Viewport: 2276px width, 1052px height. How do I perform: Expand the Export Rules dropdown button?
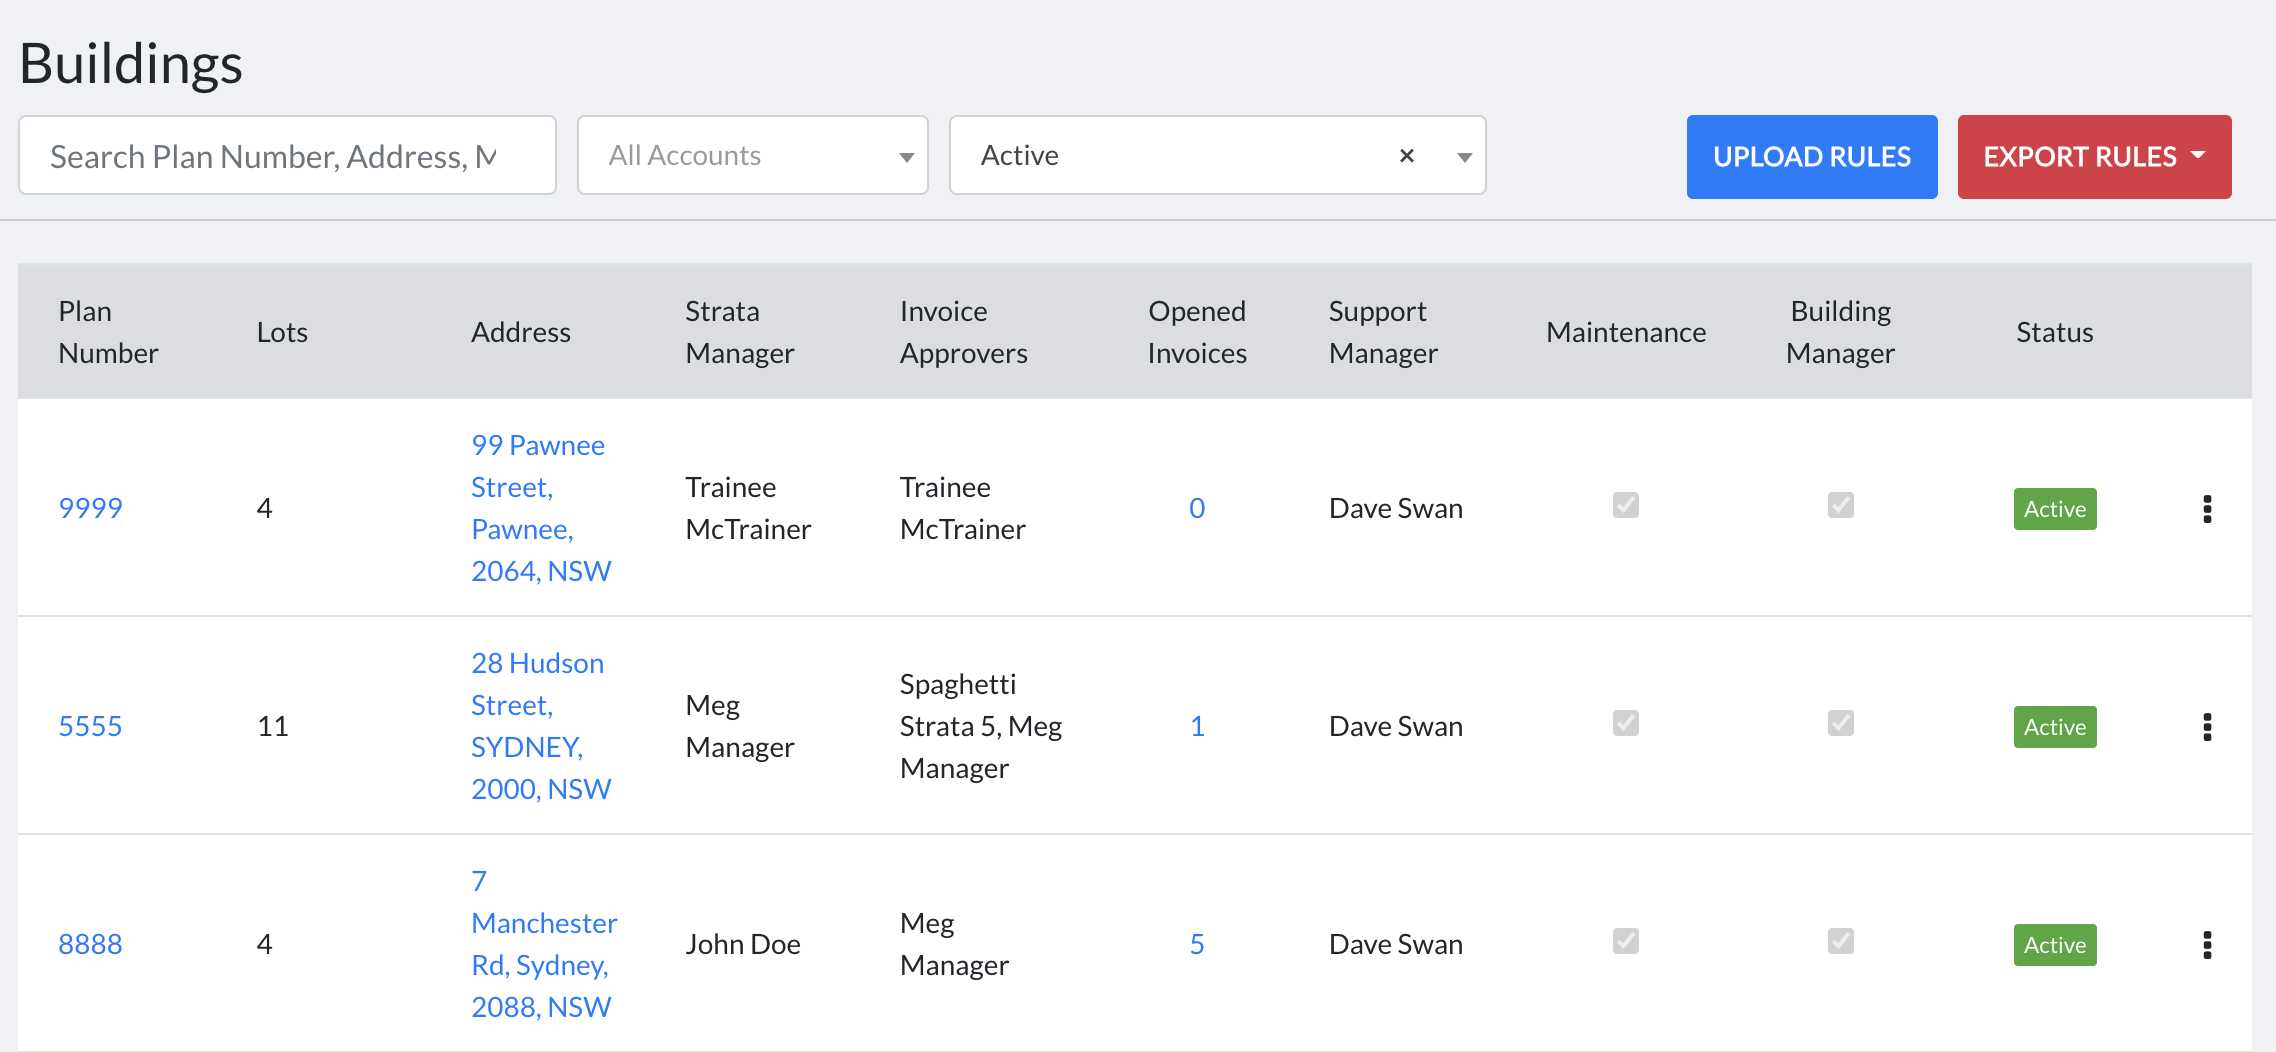click(2094, 157)
